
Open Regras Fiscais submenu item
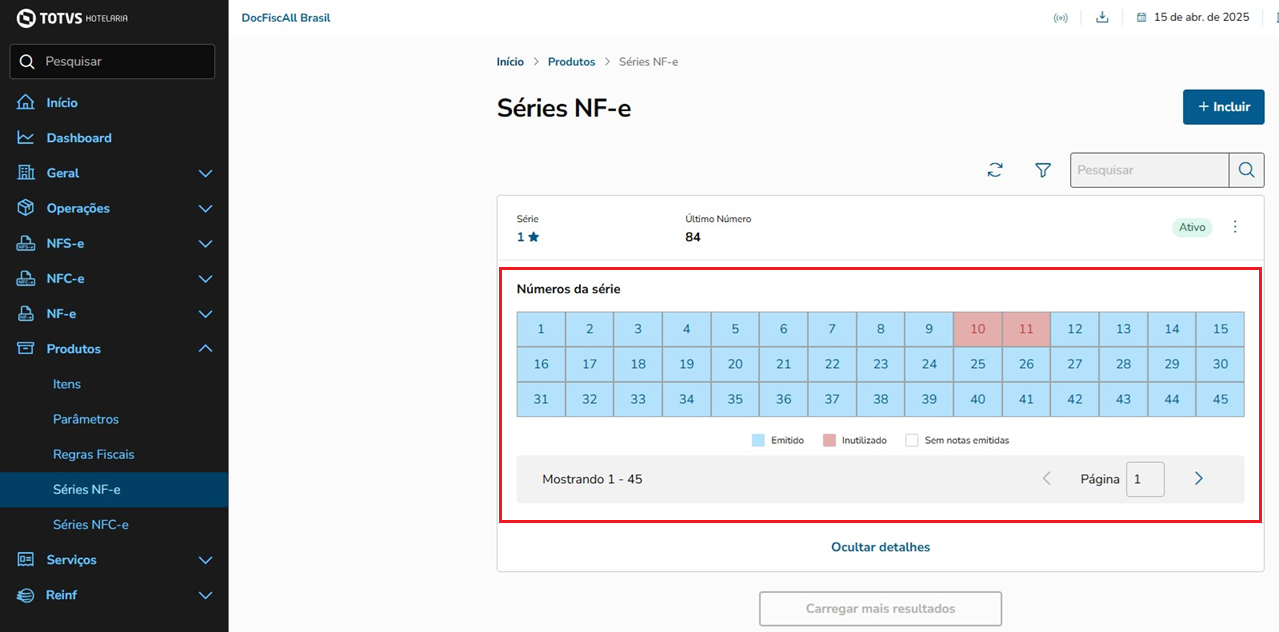(x=93, y=454)
